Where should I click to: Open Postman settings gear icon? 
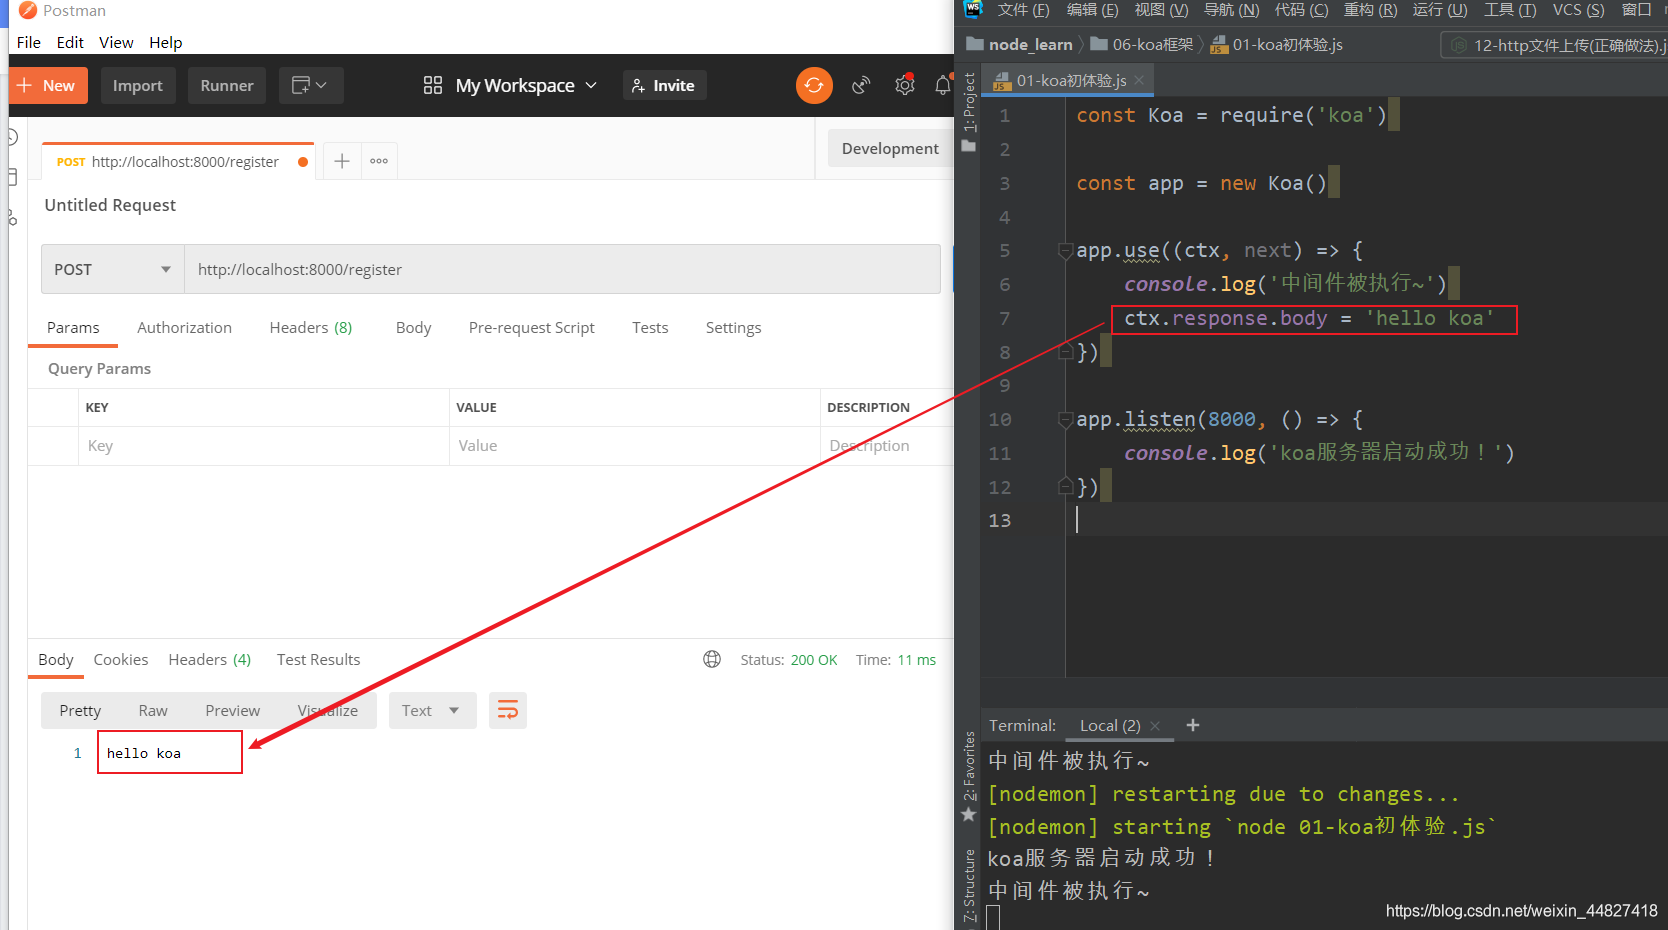[905, 86]
